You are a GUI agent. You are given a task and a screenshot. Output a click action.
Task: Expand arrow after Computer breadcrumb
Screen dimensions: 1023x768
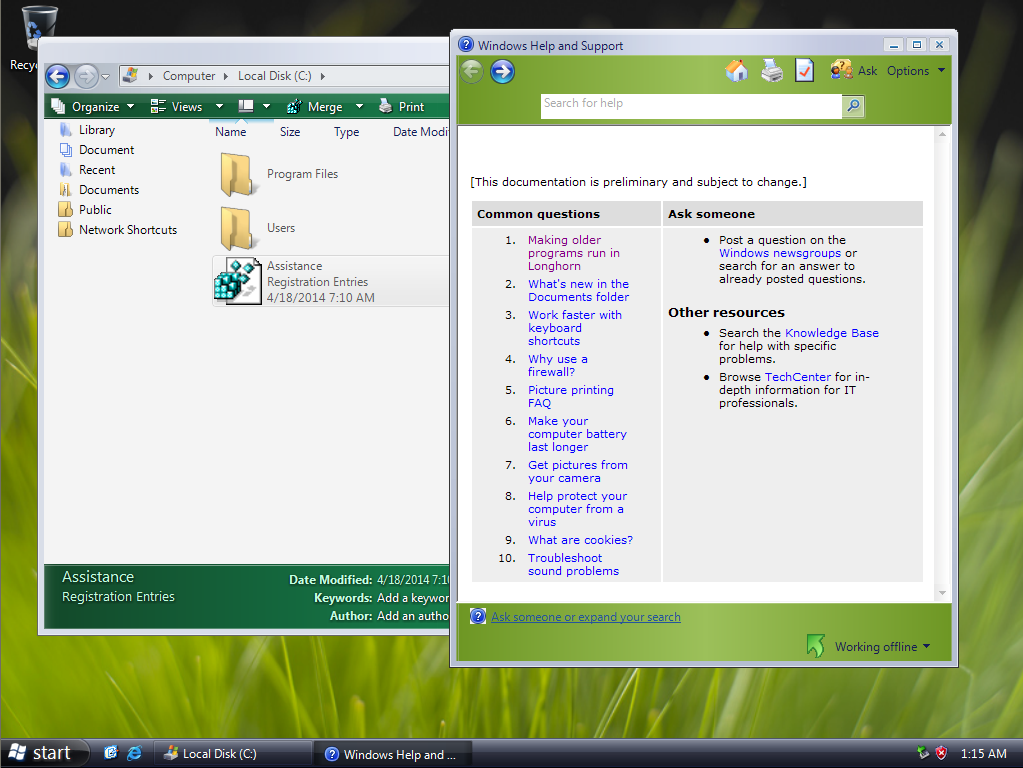coord(226,76)
